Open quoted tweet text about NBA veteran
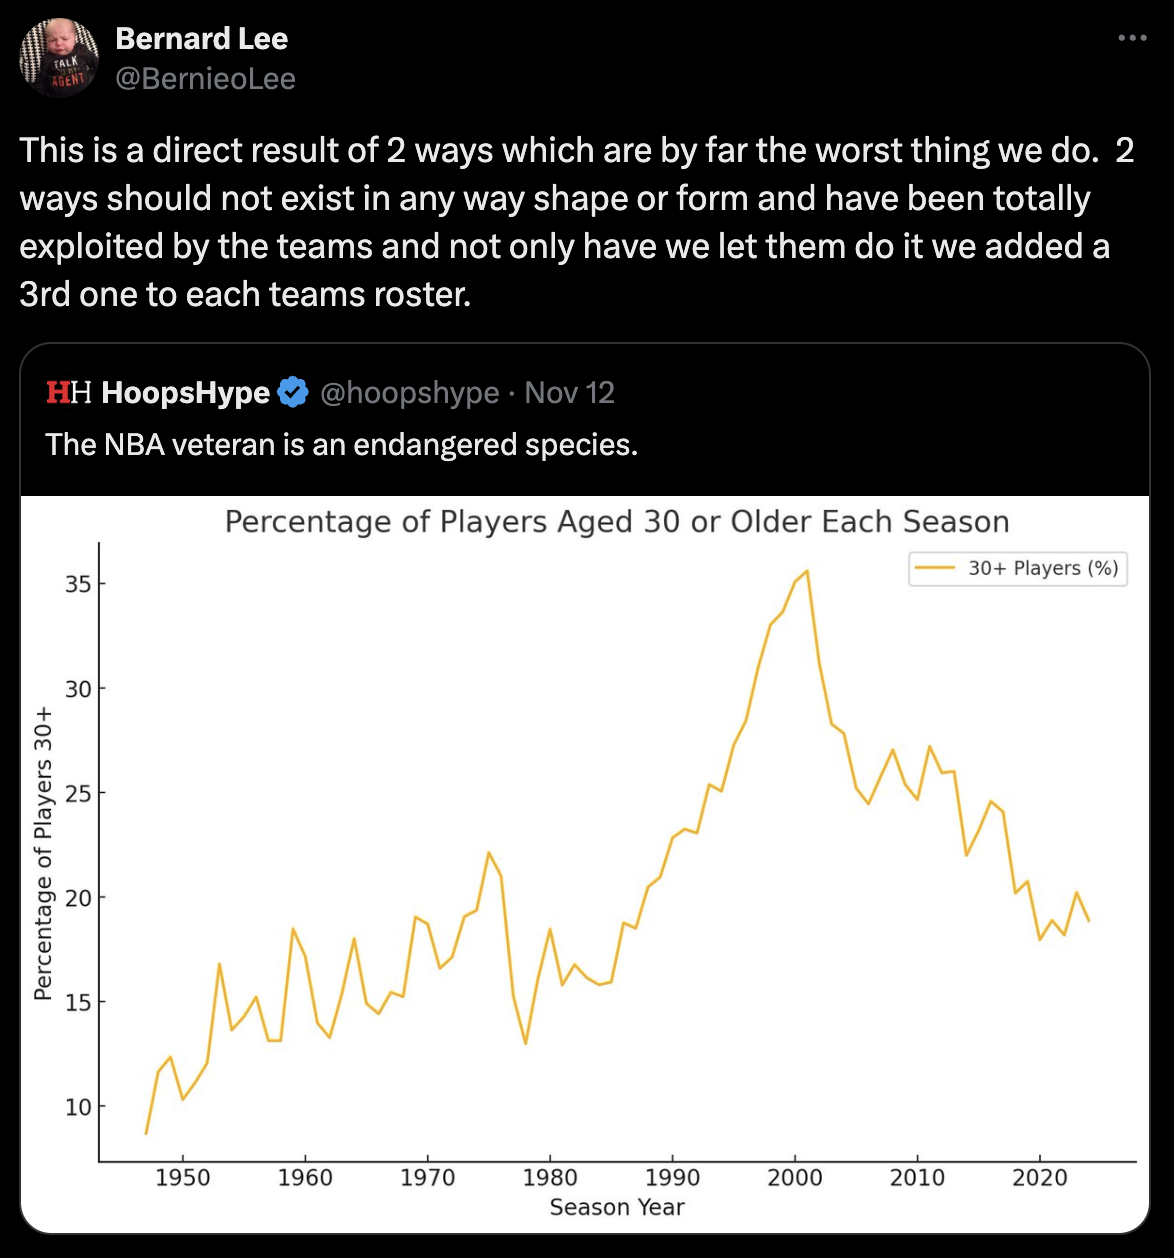The width and height of the screenshot is (1174, 1258). [x=342, y=444]
